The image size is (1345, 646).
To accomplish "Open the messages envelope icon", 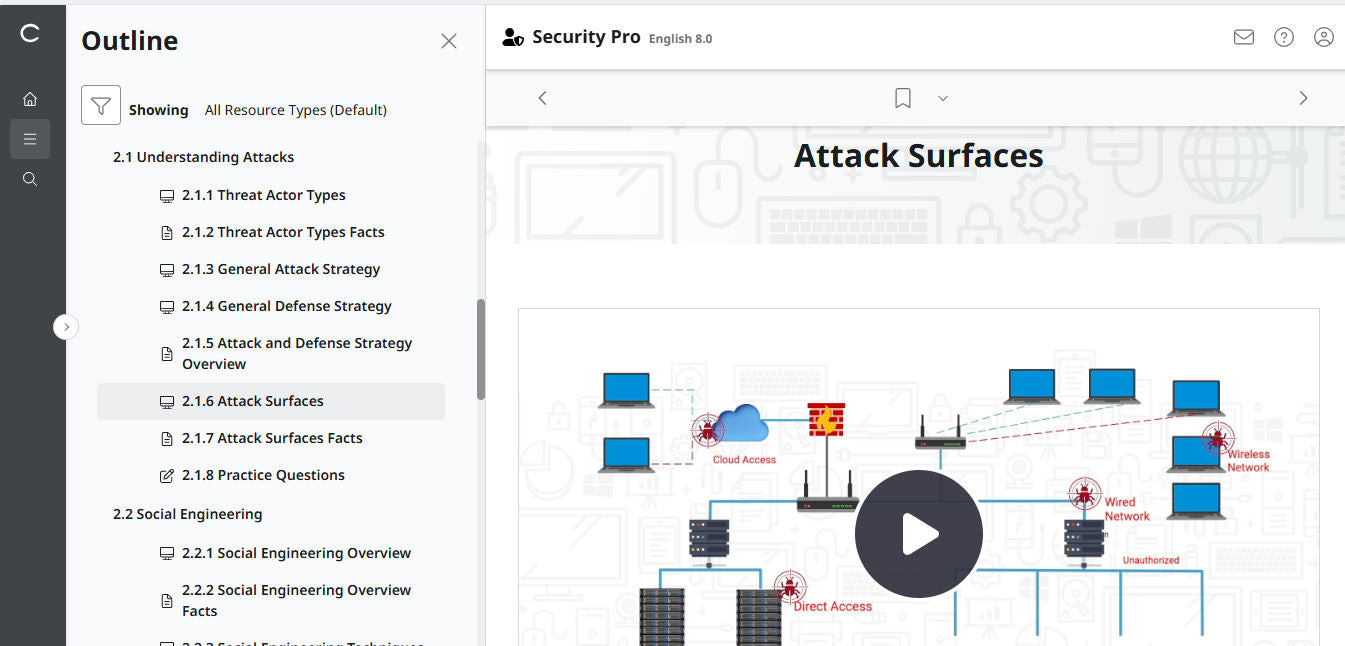I will 1243,36.
